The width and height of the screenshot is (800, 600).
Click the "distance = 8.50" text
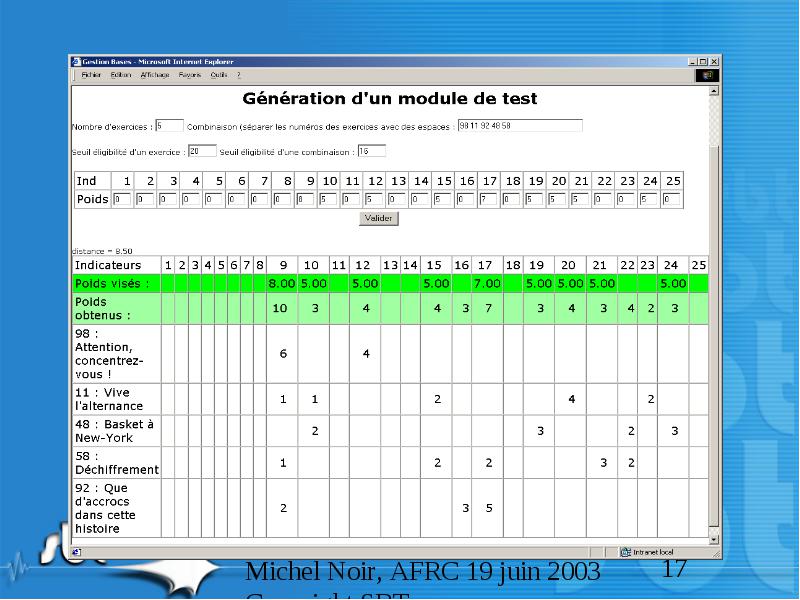[102, 251]
